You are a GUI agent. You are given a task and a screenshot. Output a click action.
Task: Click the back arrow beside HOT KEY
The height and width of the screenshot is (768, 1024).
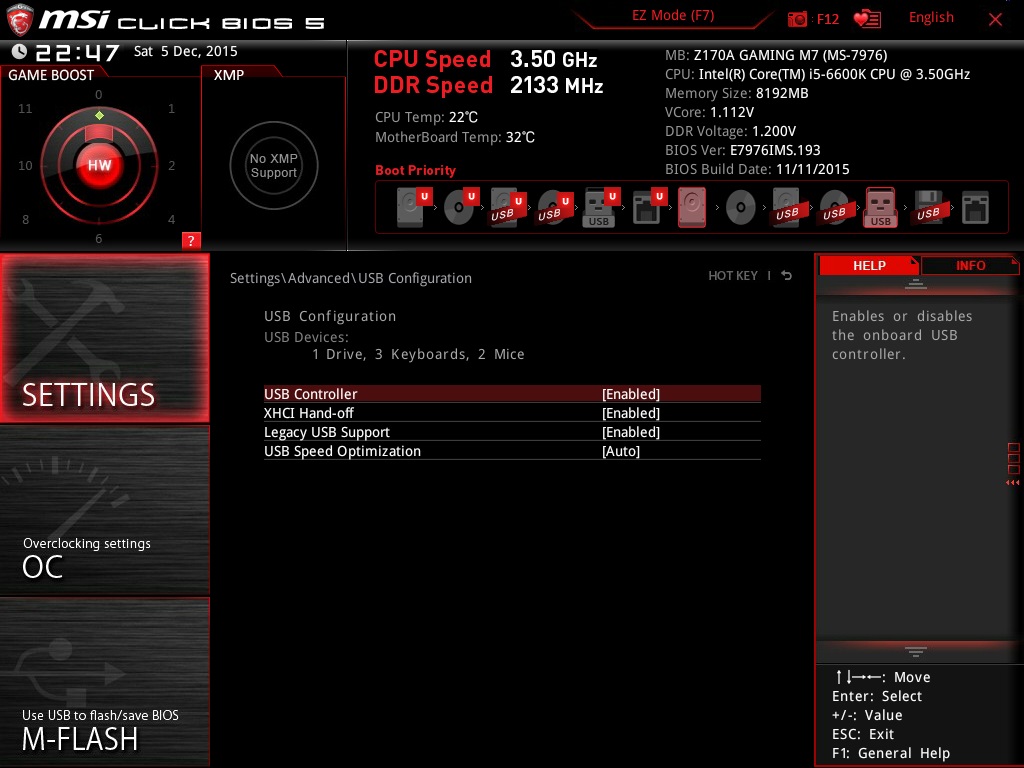tap(787, 276)
